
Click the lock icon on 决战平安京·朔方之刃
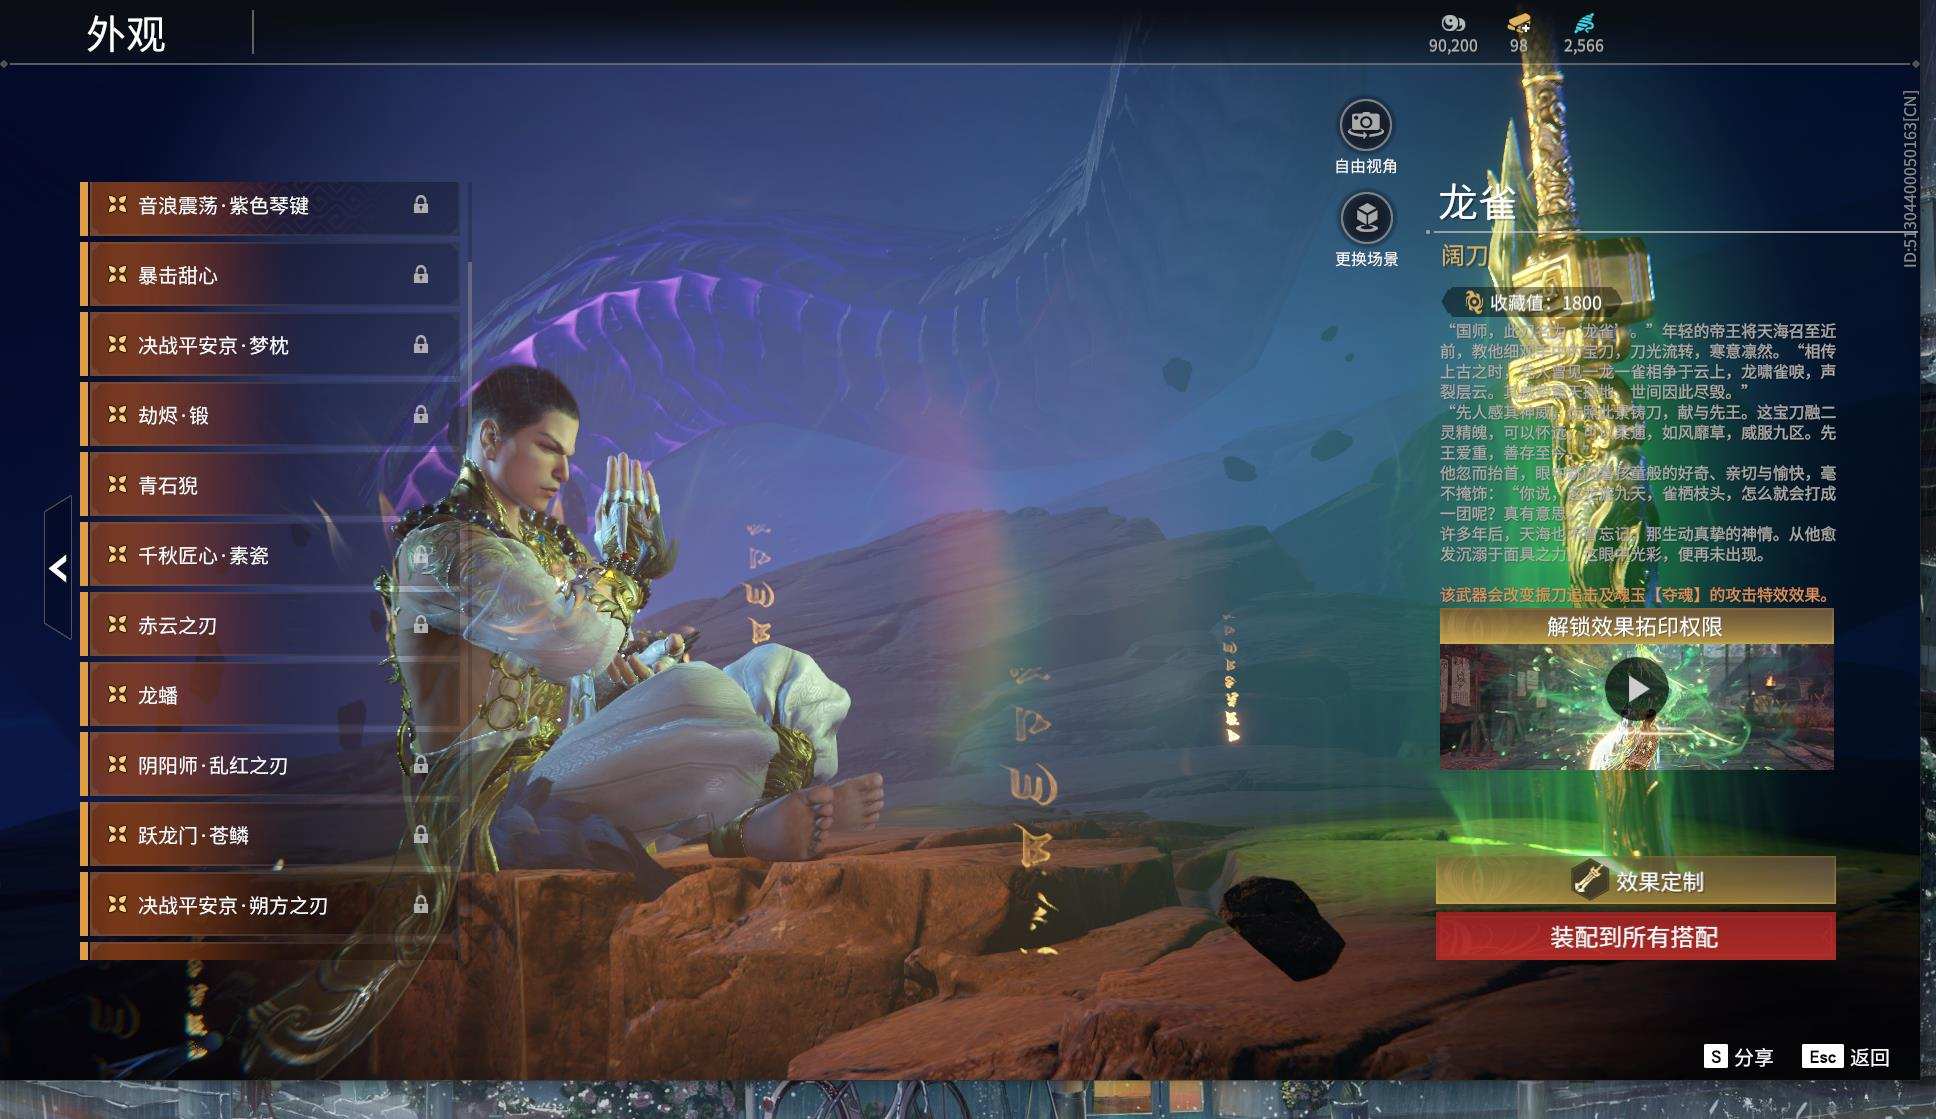(421, 905)
